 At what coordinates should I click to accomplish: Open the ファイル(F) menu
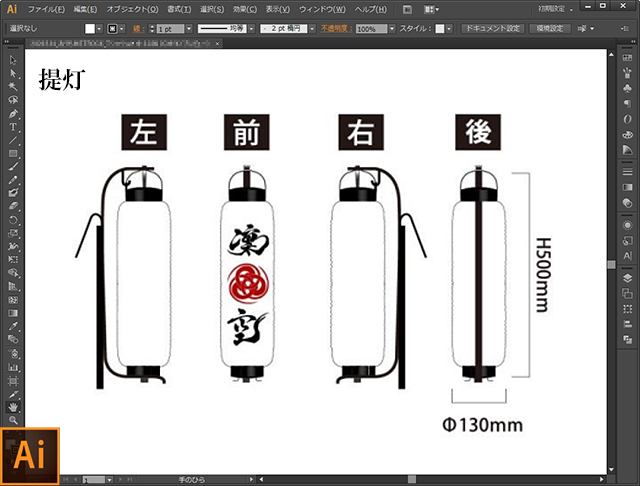[48, 8]
